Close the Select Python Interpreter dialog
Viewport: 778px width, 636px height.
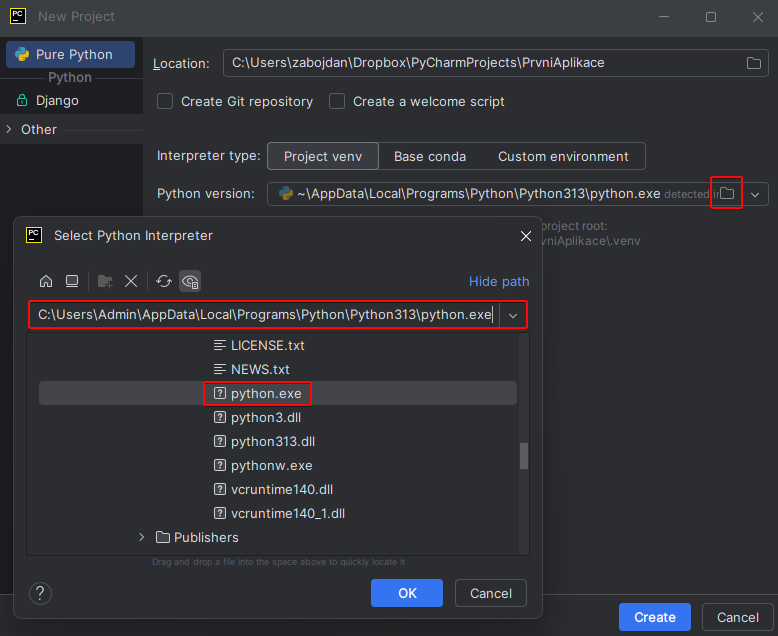click(526, 236)
